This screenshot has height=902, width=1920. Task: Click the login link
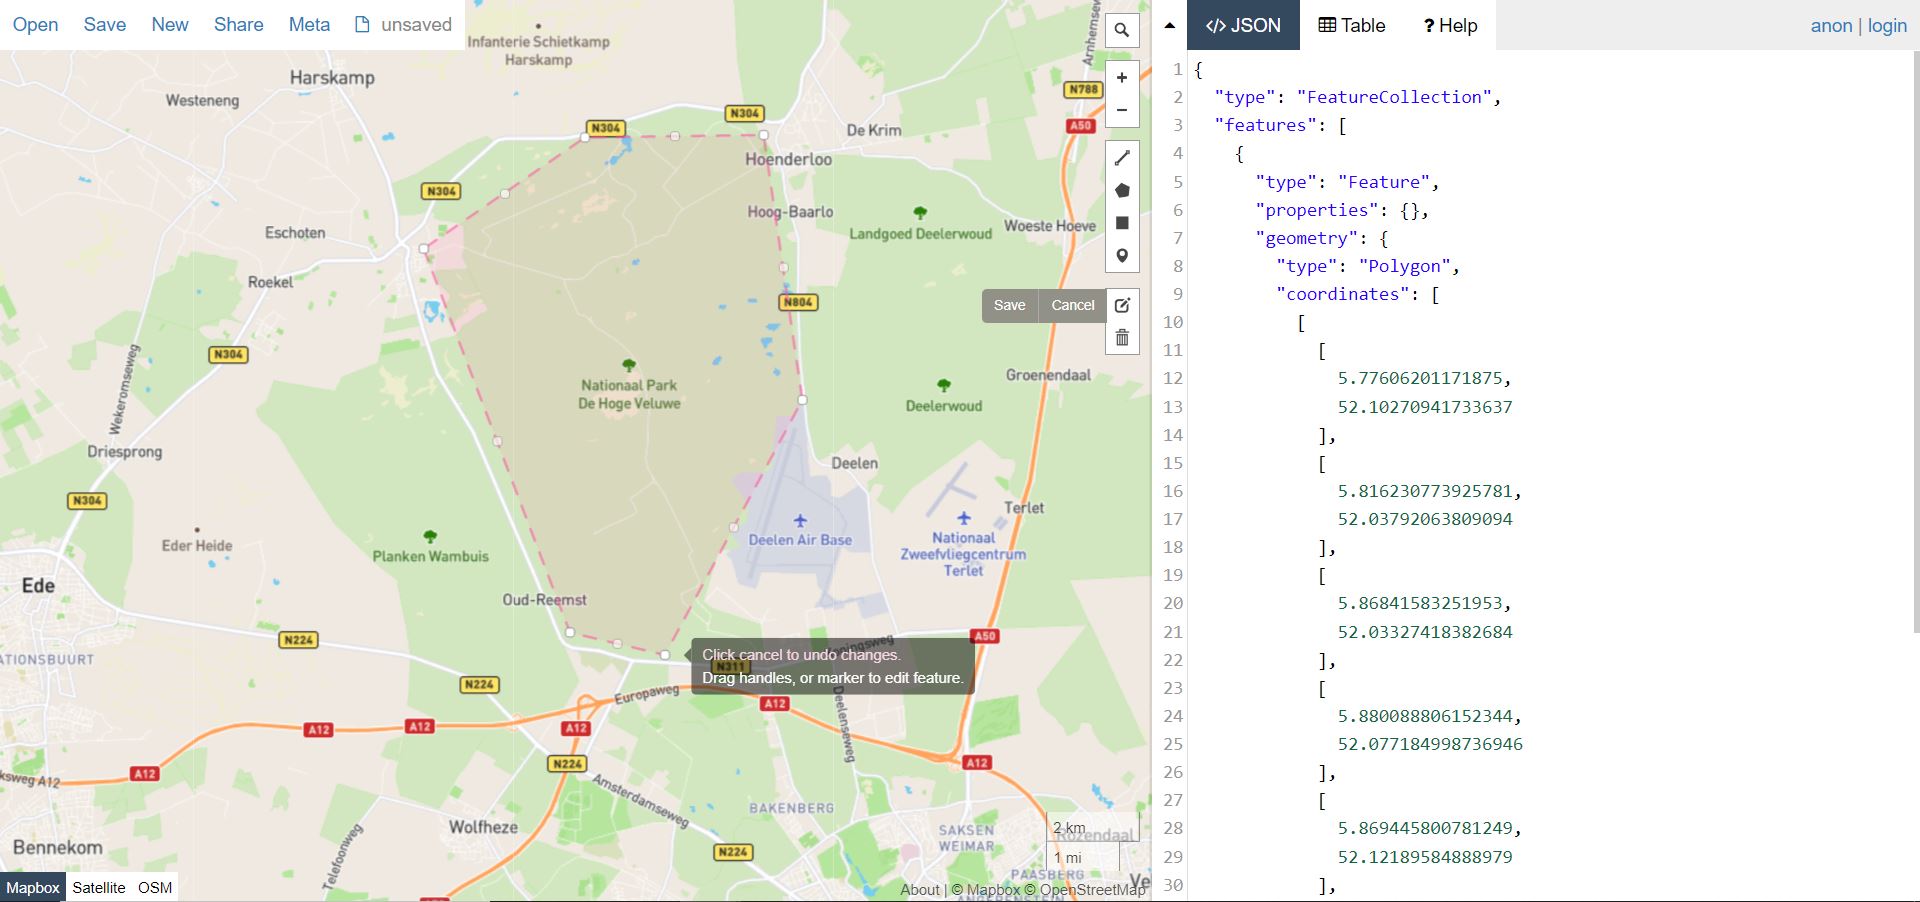(1887, 25)
